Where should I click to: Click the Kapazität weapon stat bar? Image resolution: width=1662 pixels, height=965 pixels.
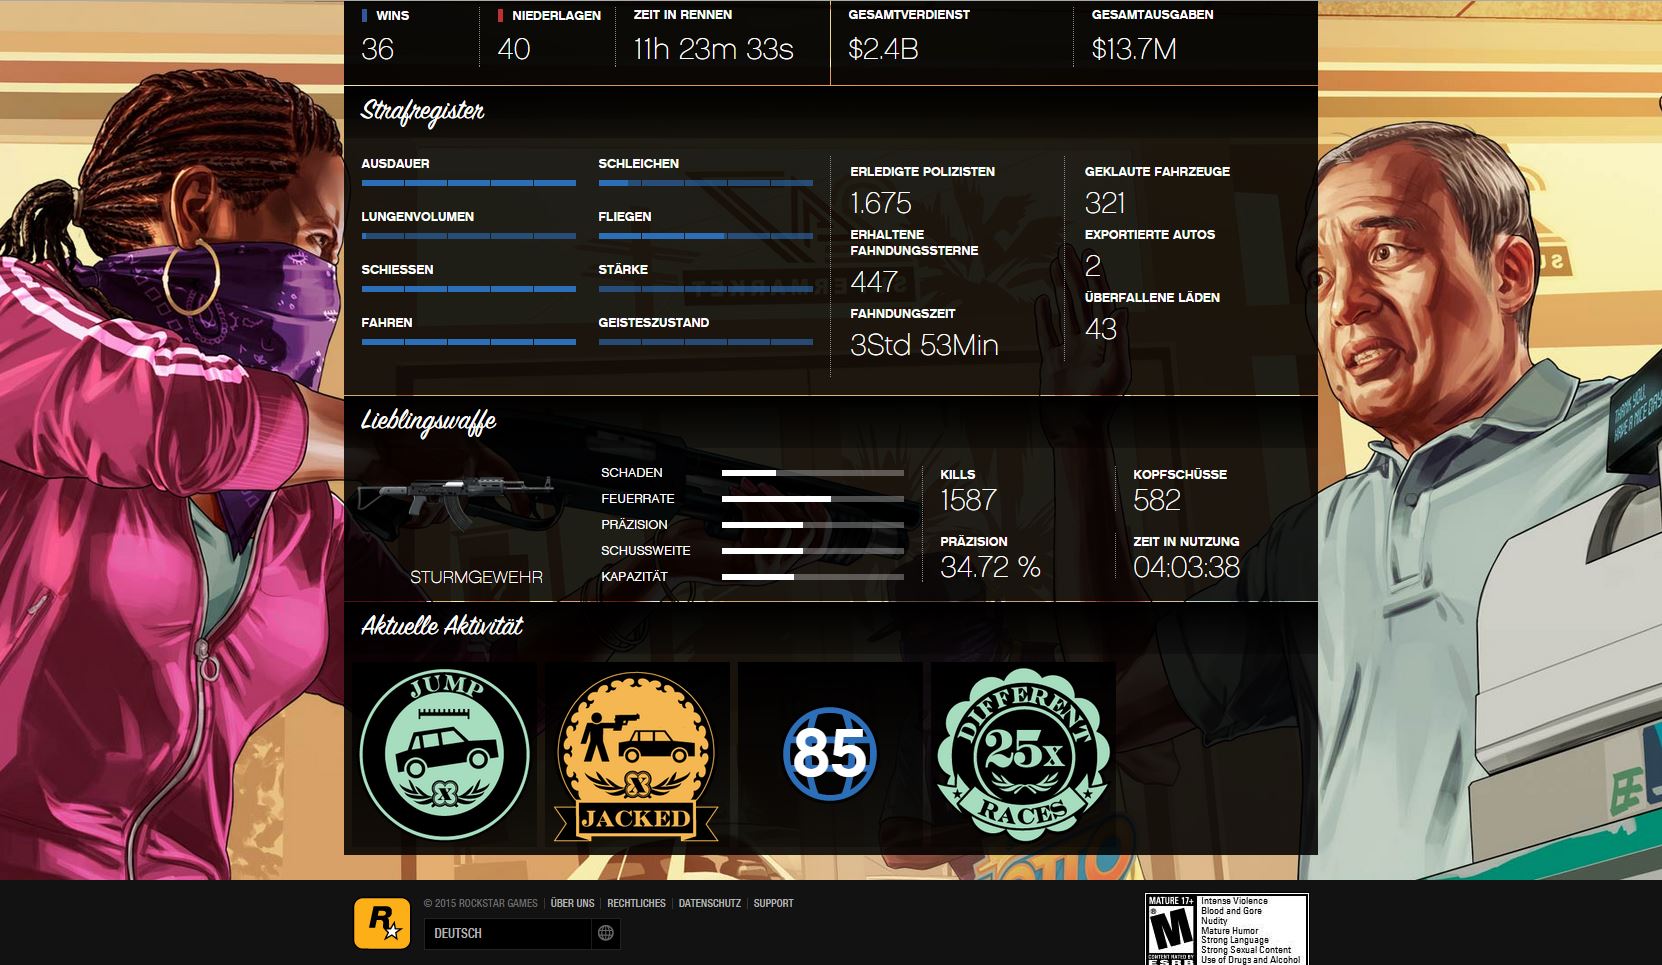[813, 577]
